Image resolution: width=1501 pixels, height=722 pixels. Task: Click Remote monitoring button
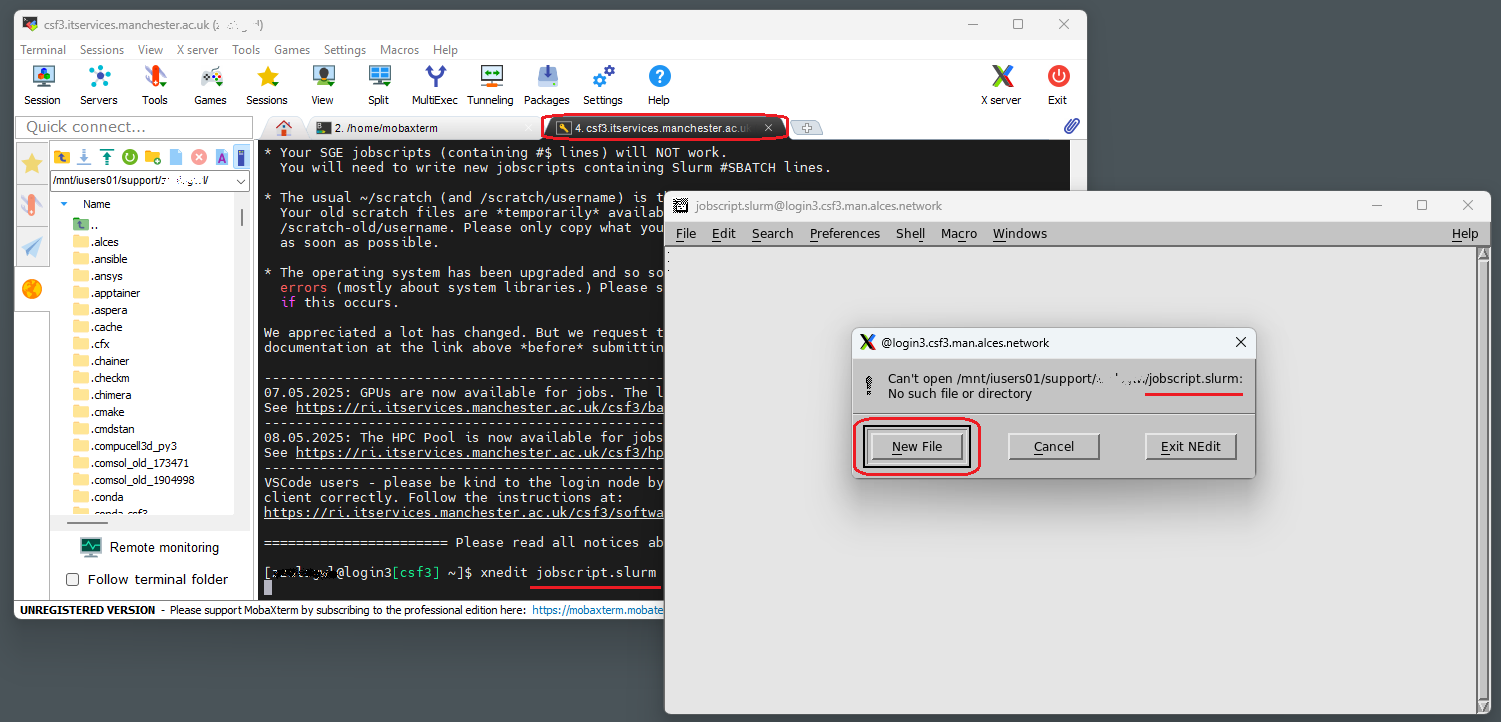[x=150, y=547]
